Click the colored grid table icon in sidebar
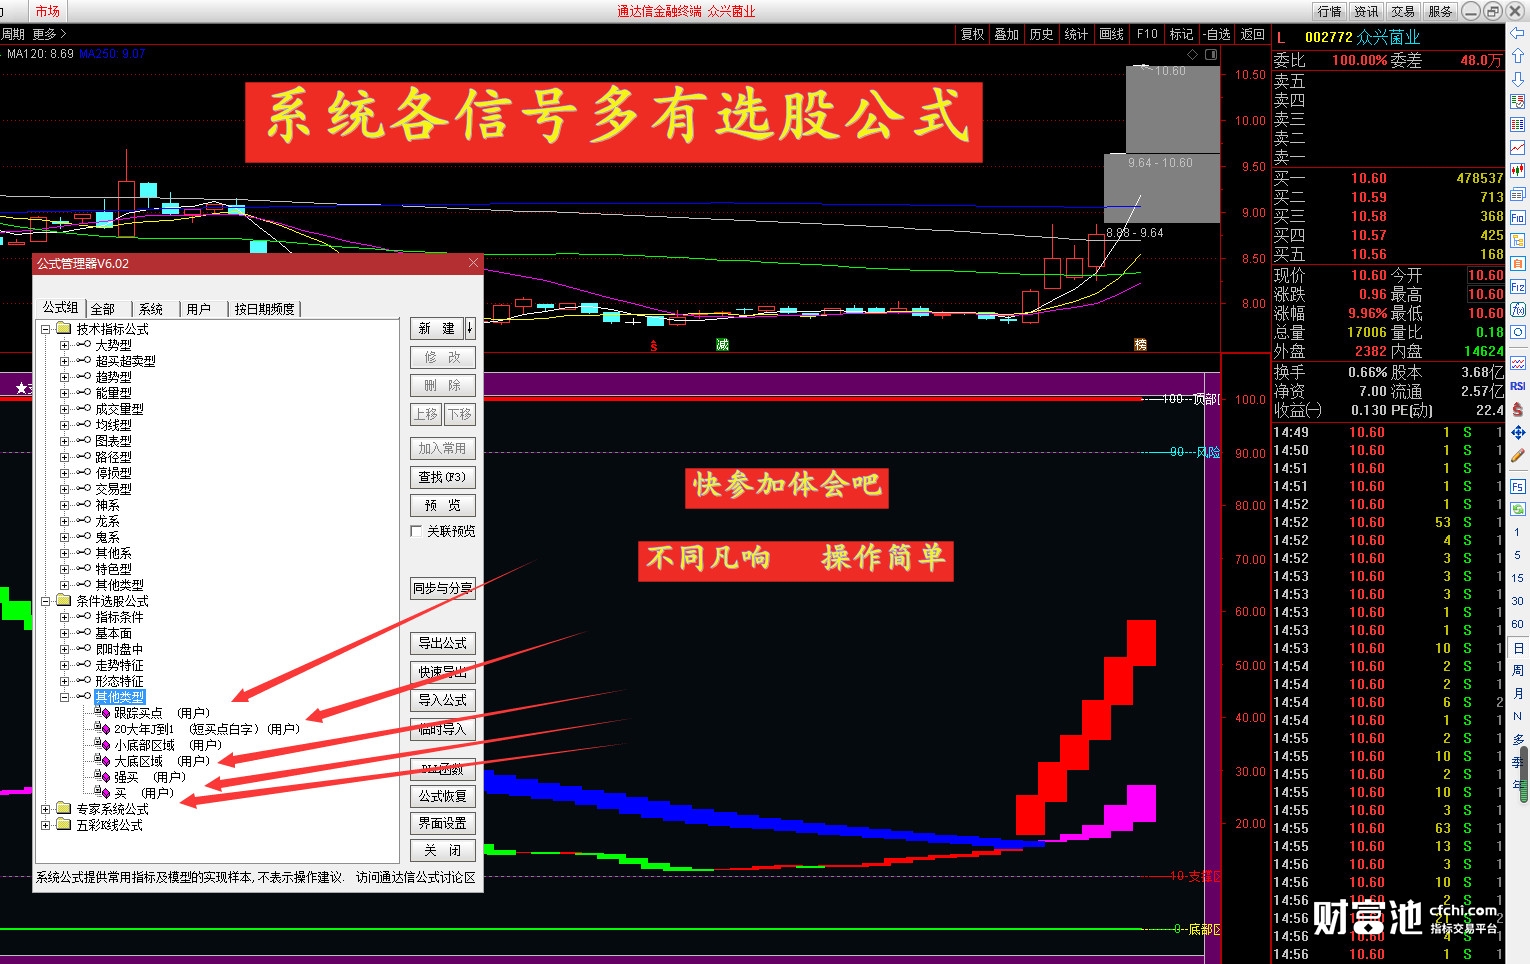The height and width of the screenshot is (964, 1530). [x=1517, y=124]
